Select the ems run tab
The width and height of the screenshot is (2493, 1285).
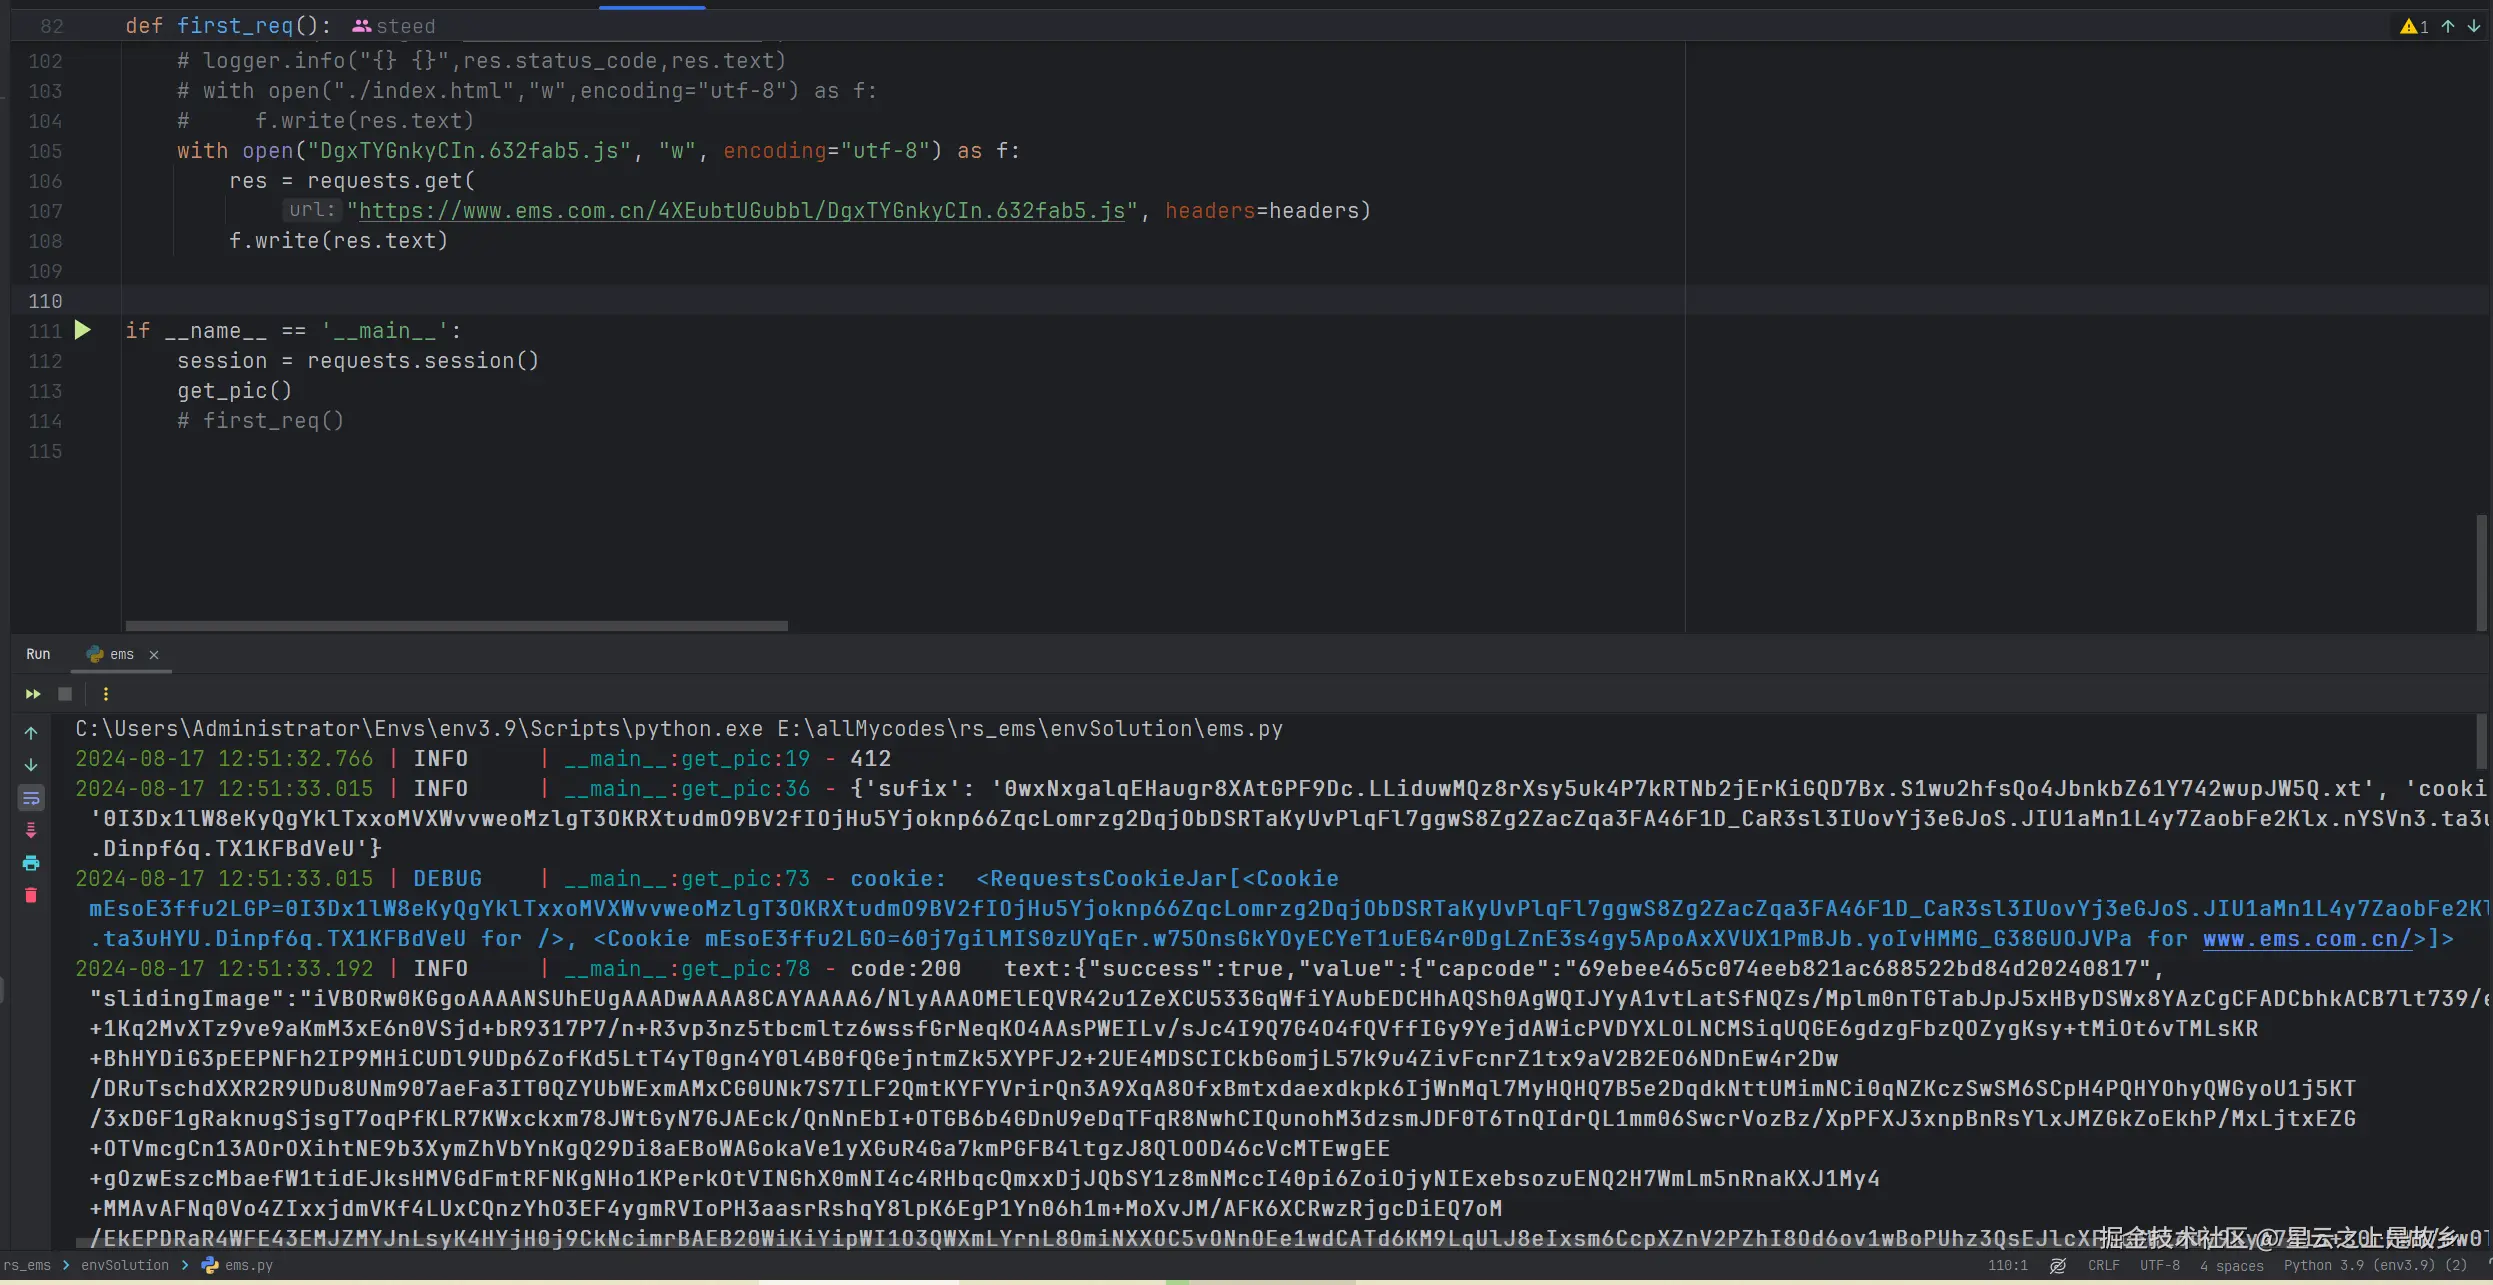[x=121, y=654]
